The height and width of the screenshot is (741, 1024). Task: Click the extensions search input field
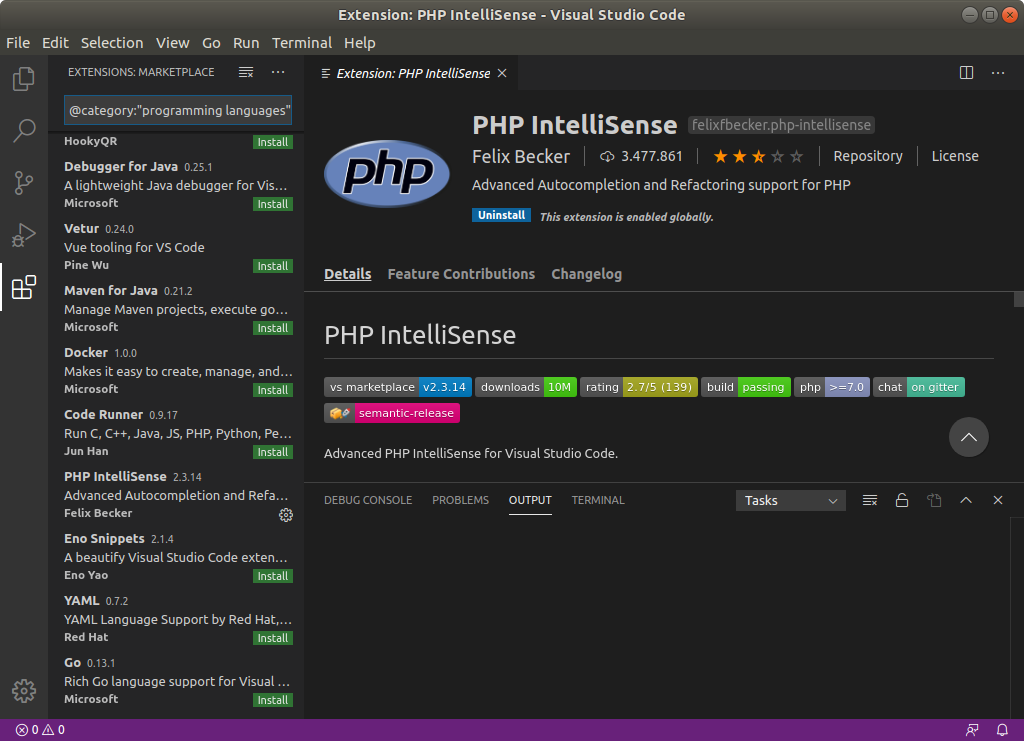178,110
